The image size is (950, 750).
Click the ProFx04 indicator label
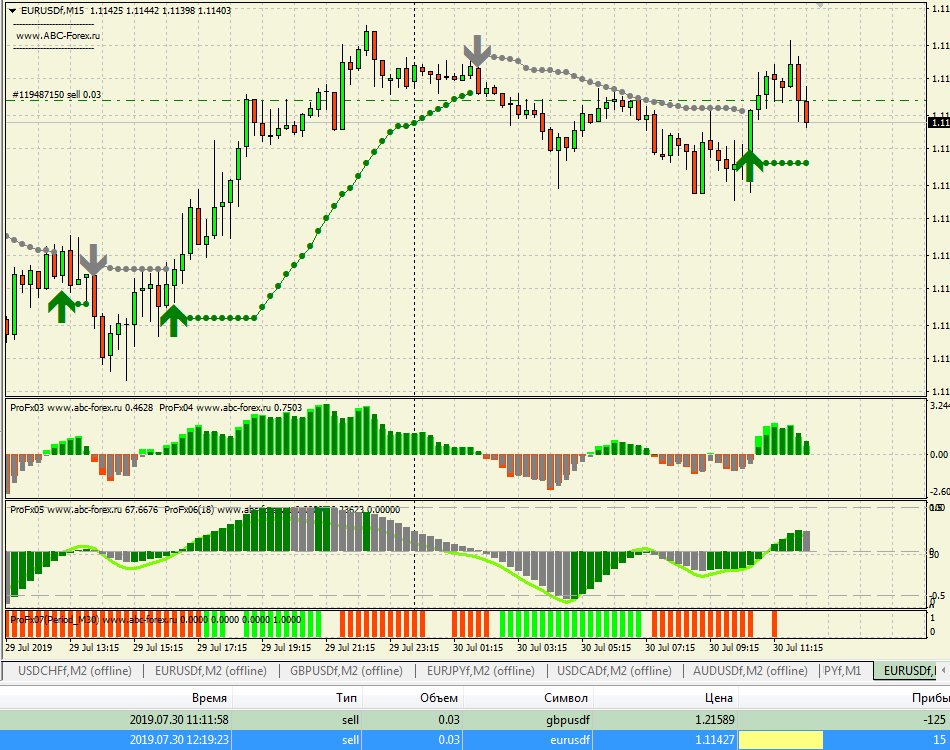coord(230,408)
